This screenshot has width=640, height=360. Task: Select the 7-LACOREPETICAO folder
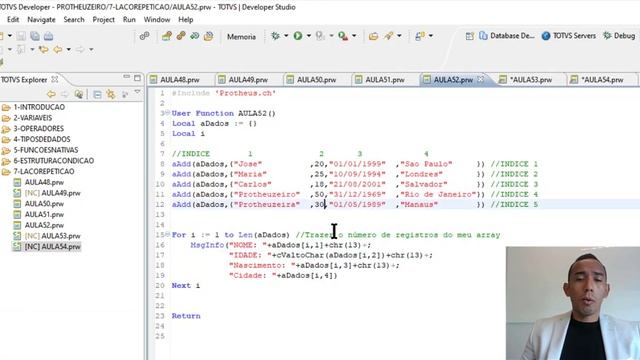44,171
